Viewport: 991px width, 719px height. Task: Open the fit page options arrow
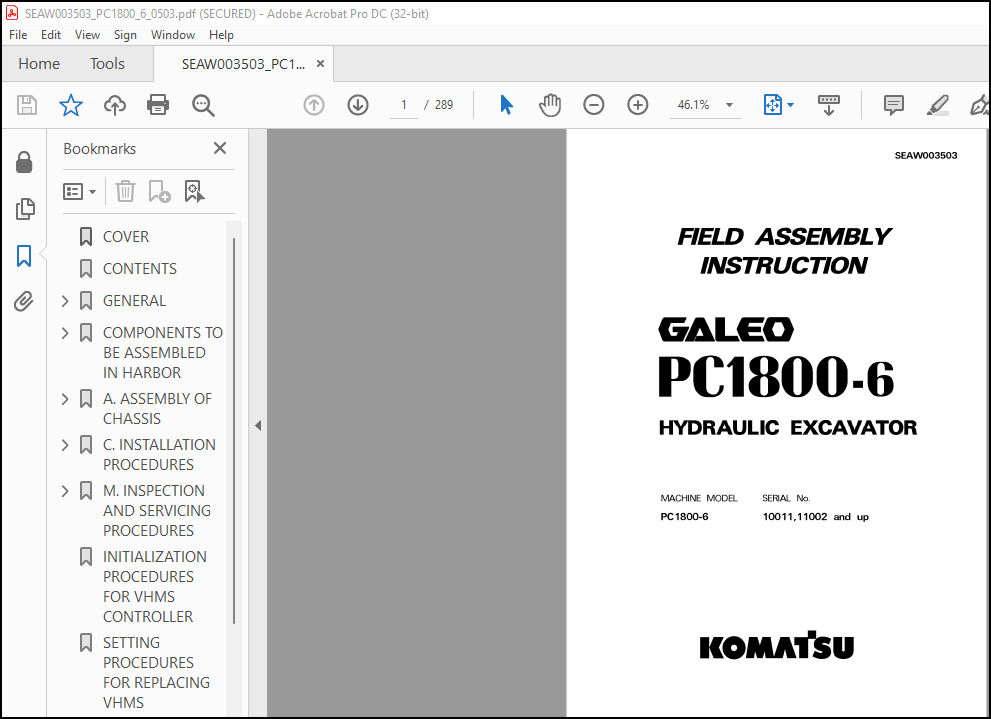point(790,105)
